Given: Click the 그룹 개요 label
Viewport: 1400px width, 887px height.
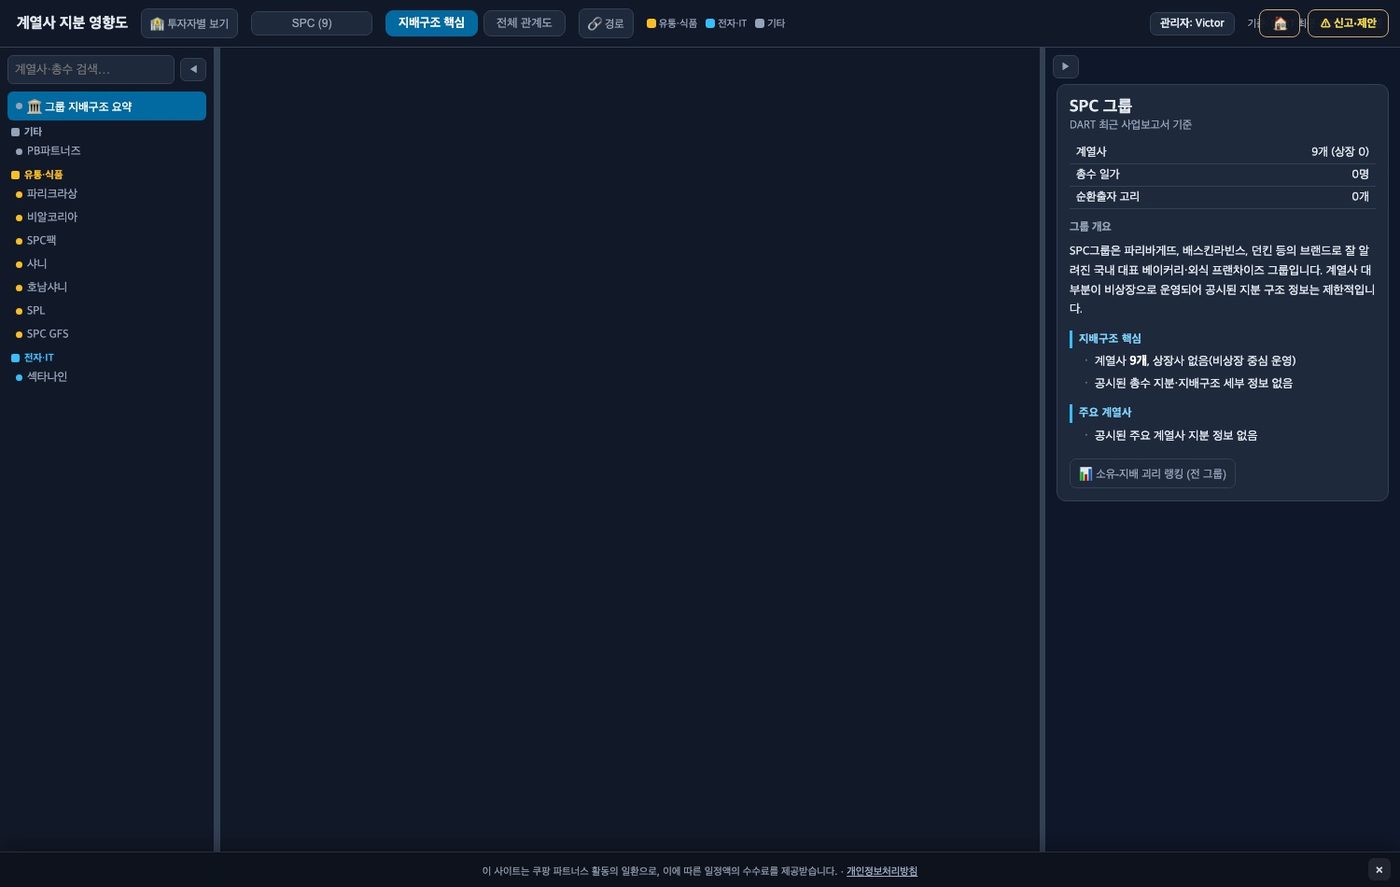Looking at the screenshot, I should (1090, 227).
